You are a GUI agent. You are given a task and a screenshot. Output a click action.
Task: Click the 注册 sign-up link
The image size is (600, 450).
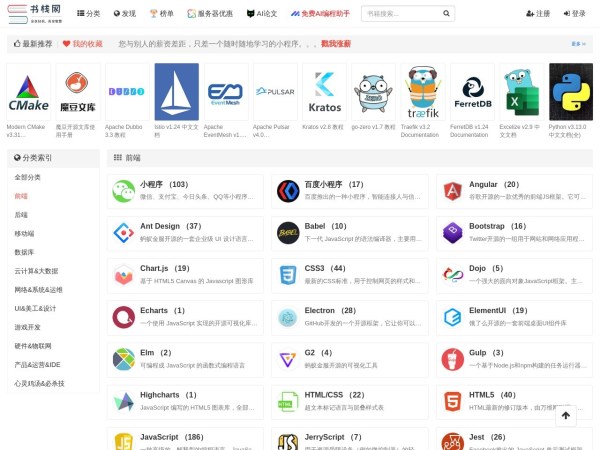(x=538, y=14)
